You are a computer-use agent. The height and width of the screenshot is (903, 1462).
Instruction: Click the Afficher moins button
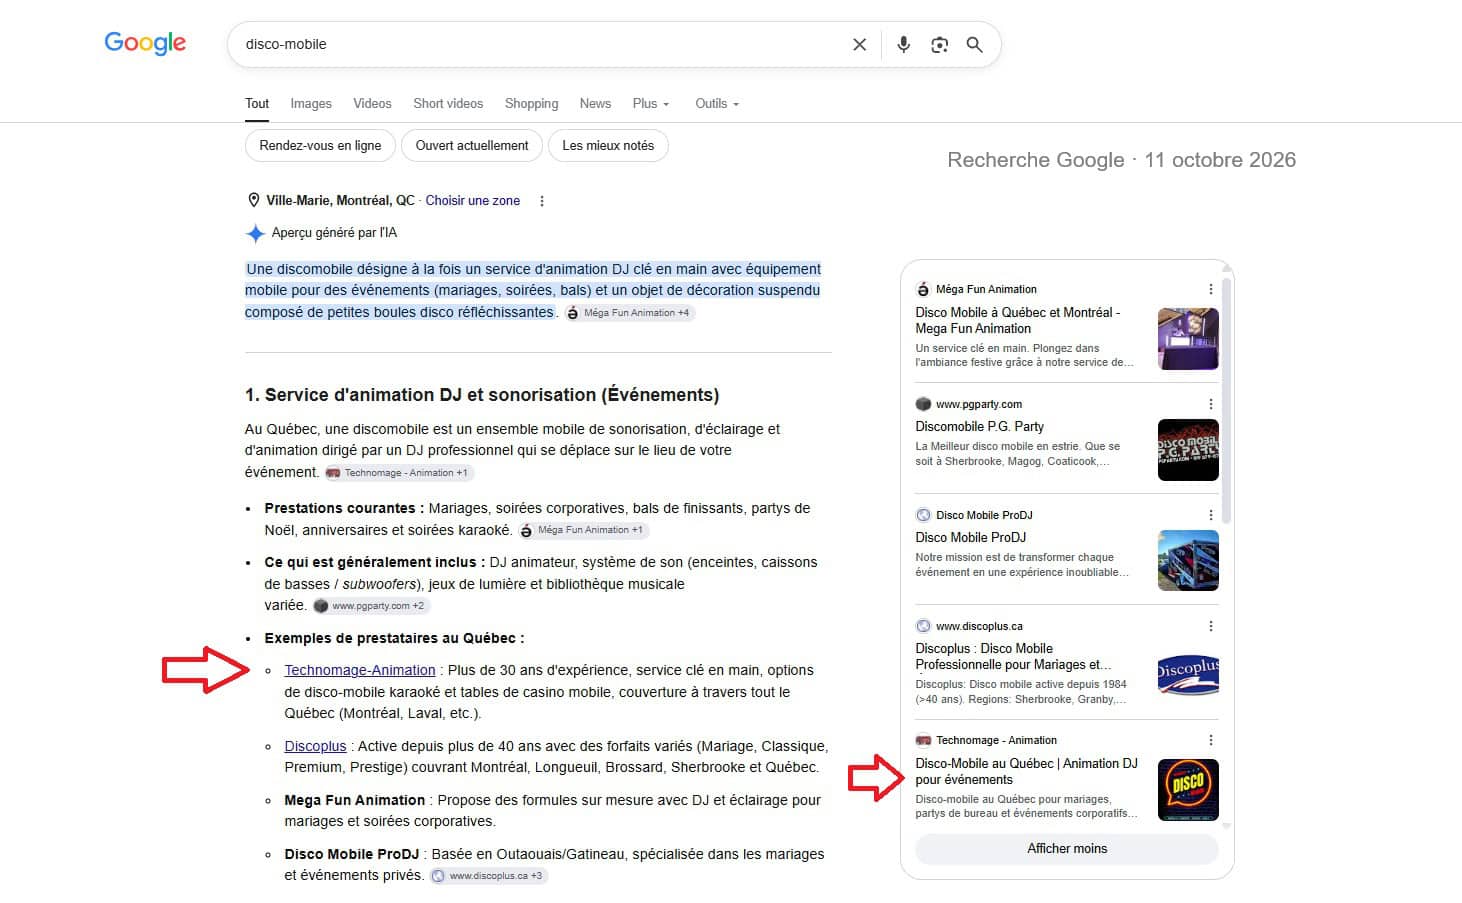point(1067,849)
